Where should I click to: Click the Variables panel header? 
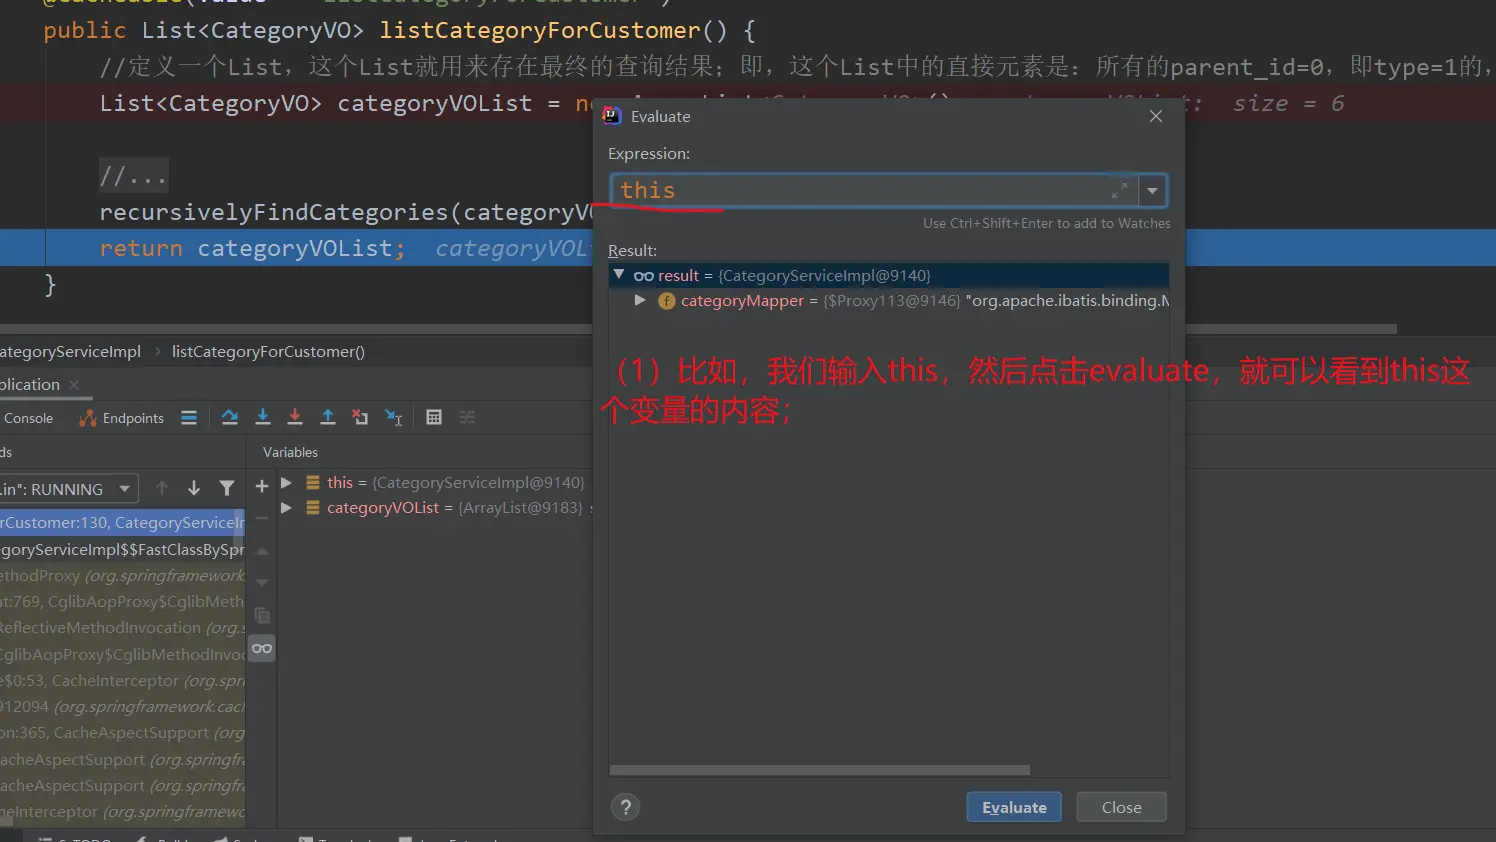290,452
